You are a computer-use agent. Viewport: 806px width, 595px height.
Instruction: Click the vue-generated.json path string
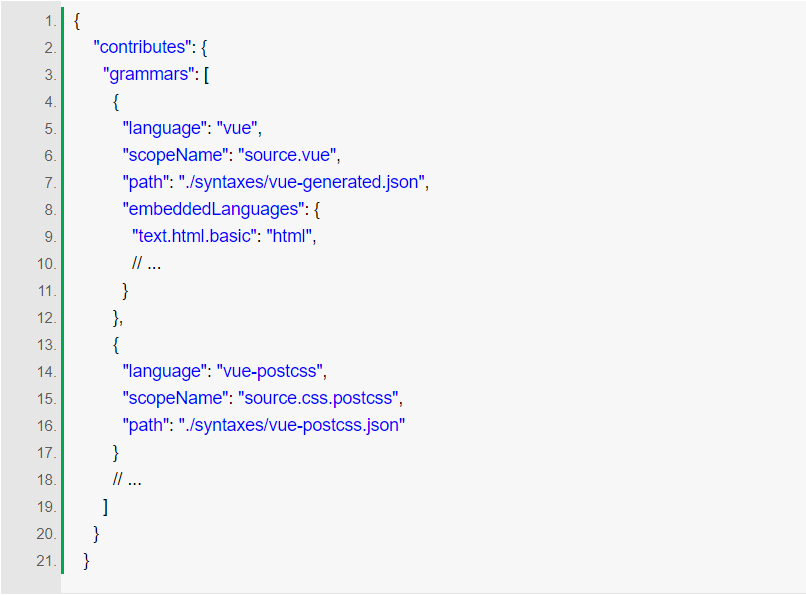point(301,182)
